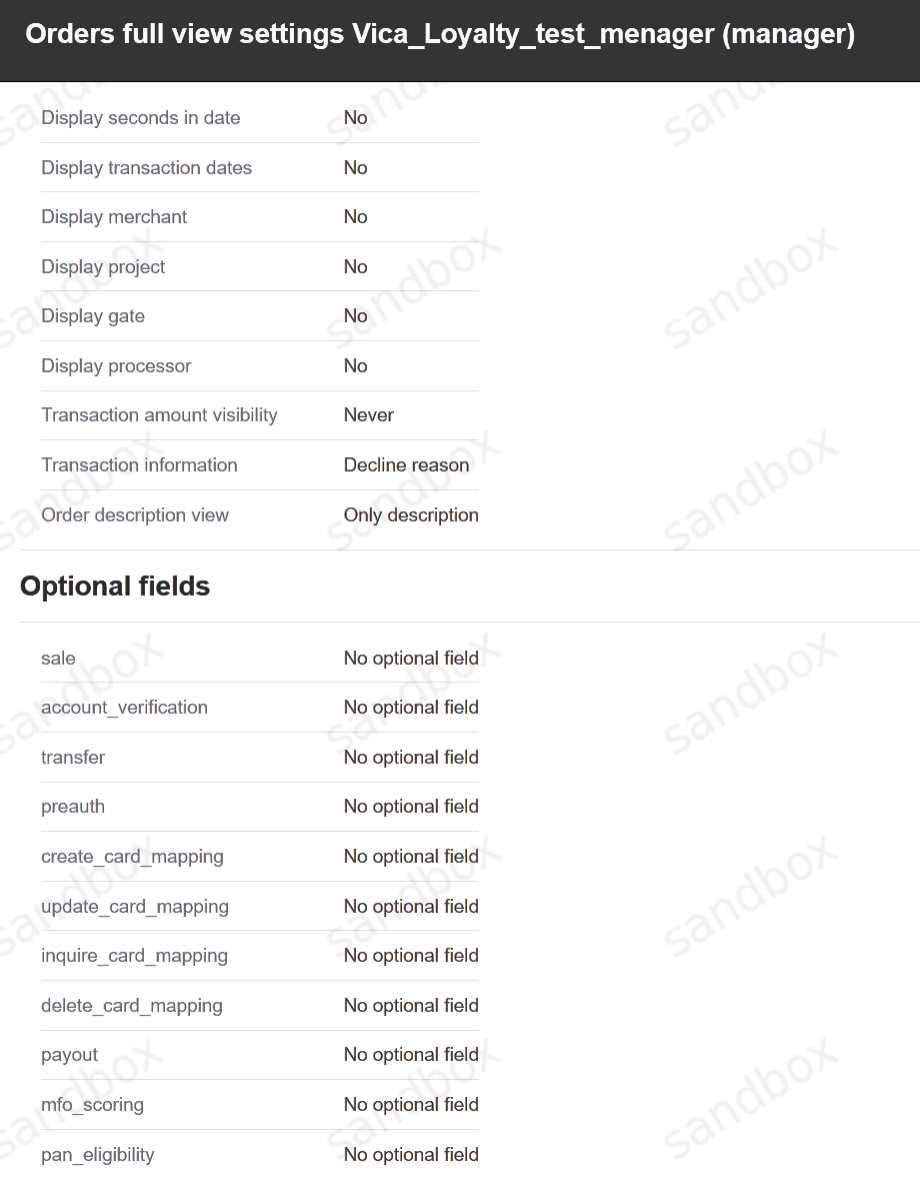Select the 'Display project' setting label
This screenshot has width=920, height=1196.
[x=103, y=267]
